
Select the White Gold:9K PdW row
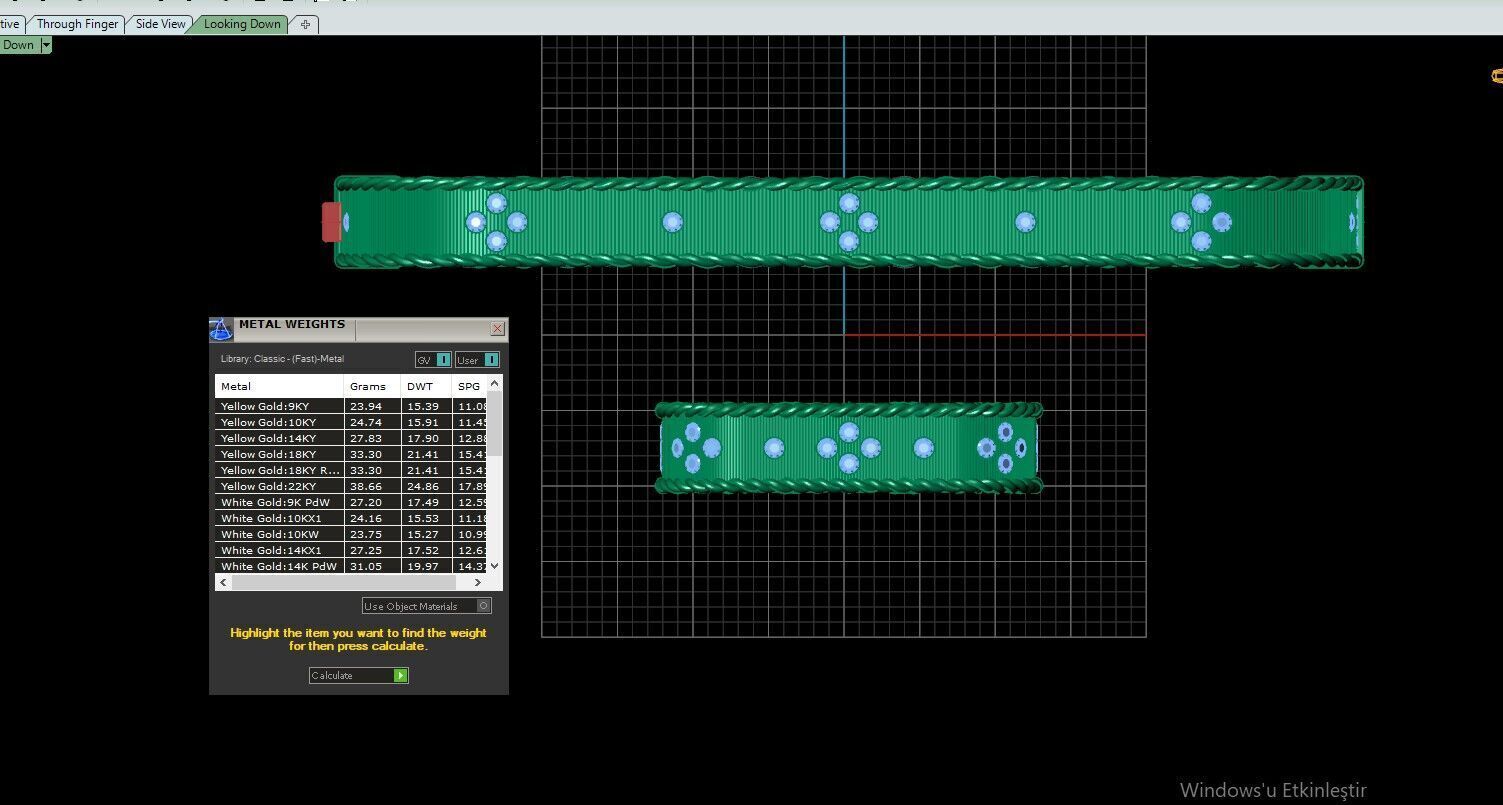351,502
